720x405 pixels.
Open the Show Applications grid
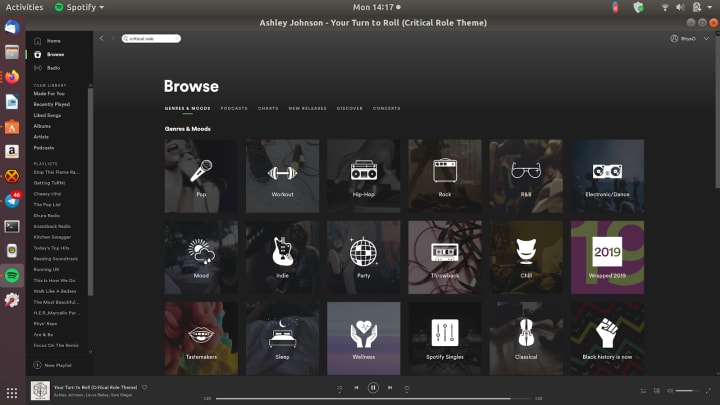[x=12, y=393]
